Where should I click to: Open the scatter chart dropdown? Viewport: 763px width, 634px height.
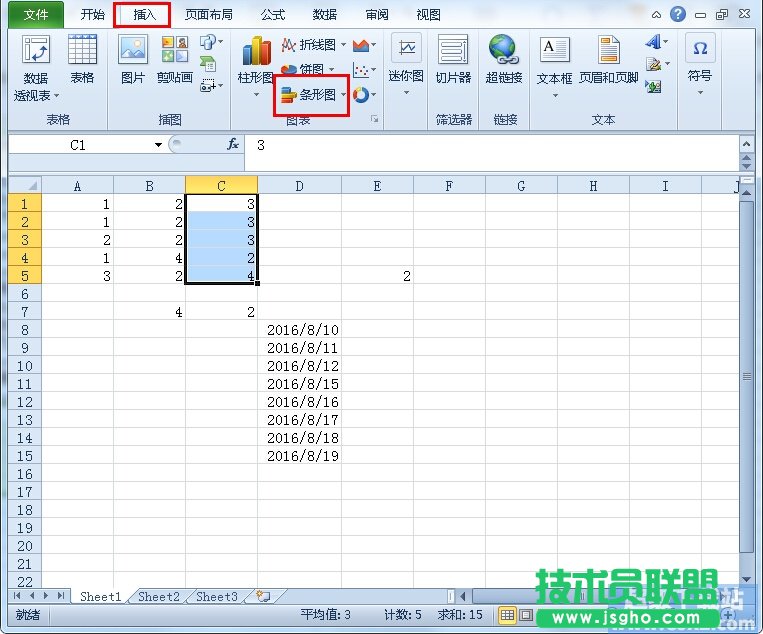pyautogui.click(x=373, y=70)
